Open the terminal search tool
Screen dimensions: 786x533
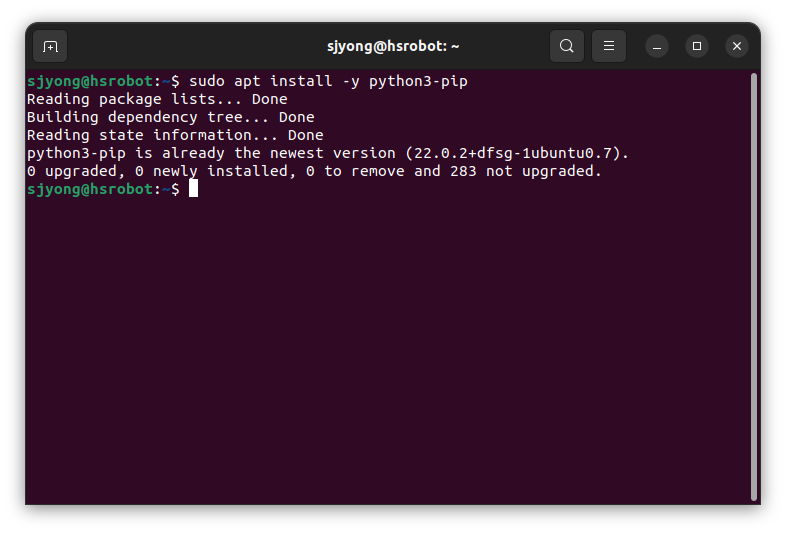point(566,46)
